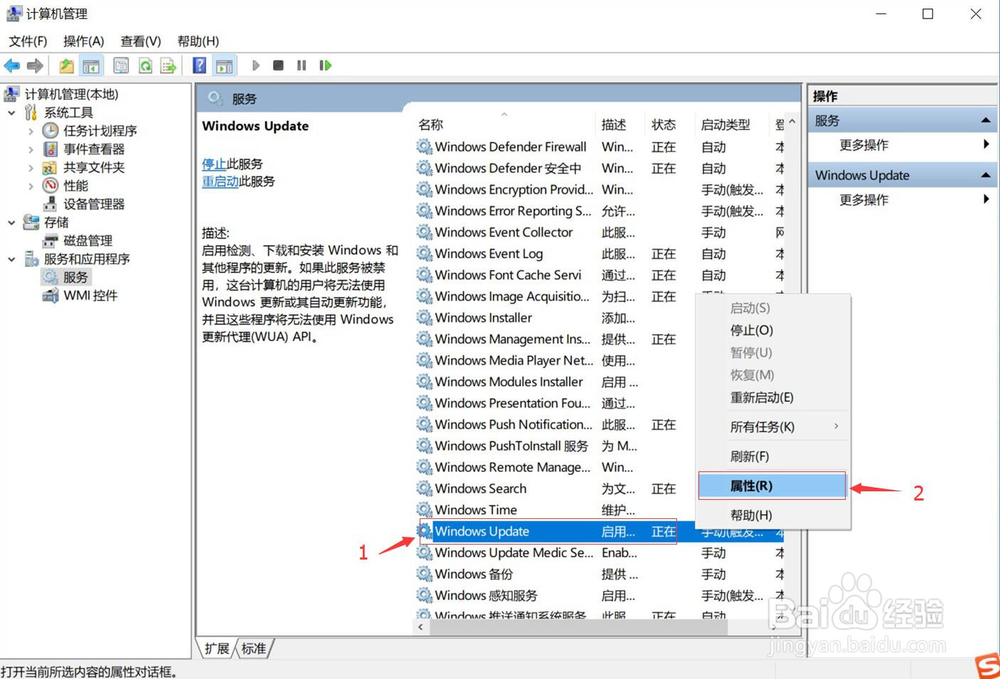Screen dimensions: 1000x679
Task: Choose 重新启动(E) in context menu
Action: point(774,397)
